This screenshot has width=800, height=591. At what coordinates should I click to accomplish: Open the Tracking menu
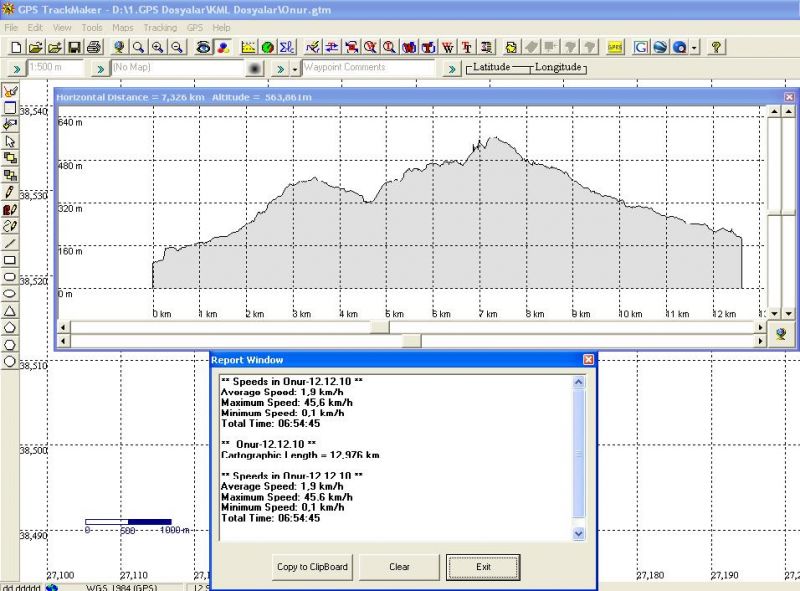159,27
